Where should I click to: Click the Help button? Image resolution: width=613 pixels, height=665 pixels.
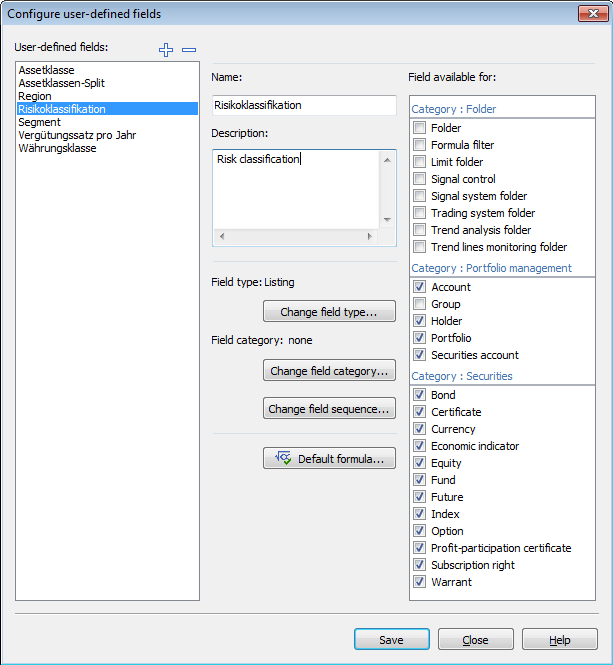(559, 640)
